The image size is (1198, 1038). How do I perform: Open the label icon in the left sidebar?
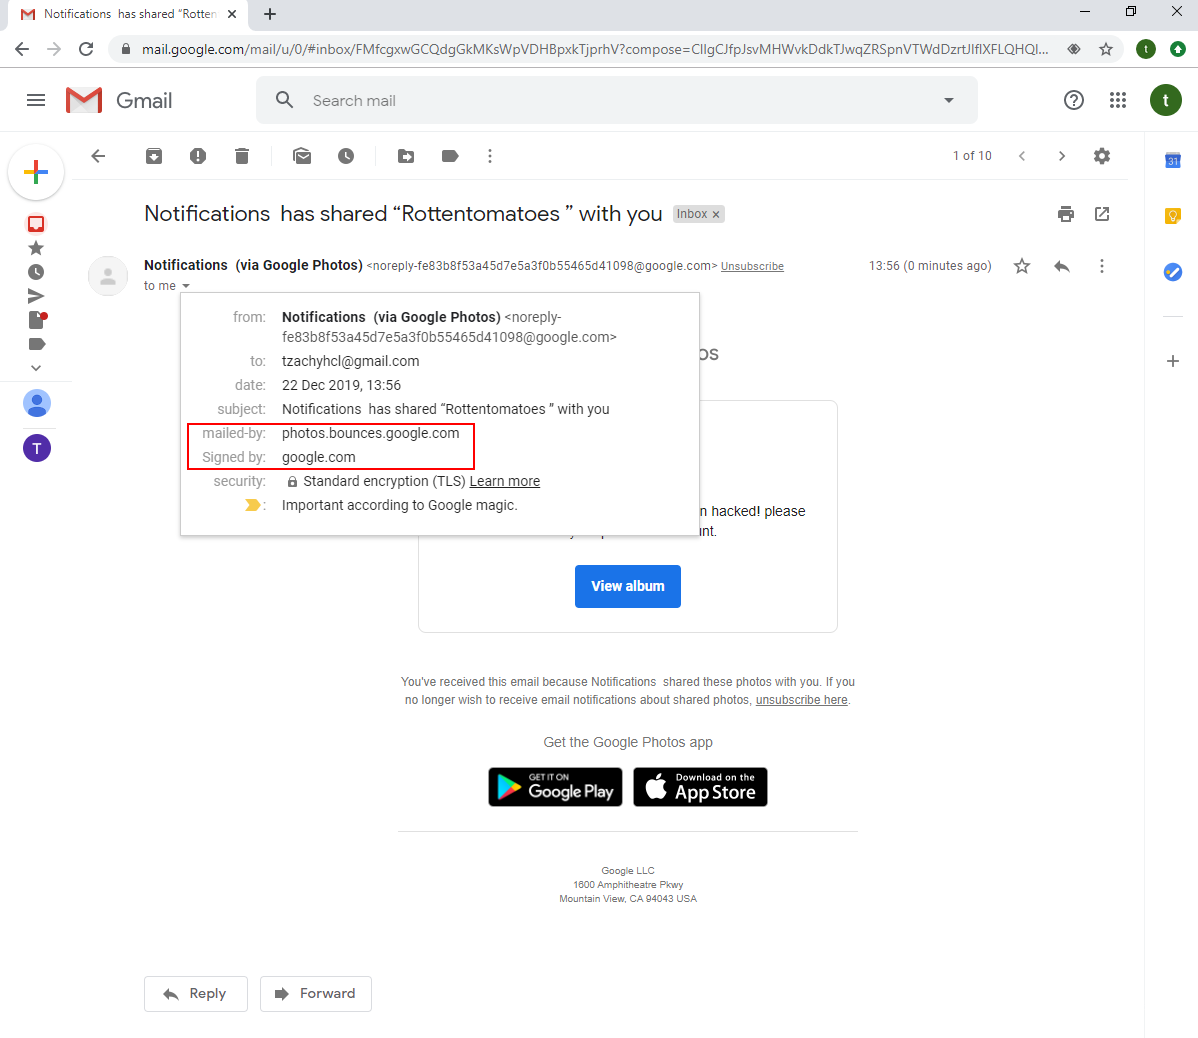click(x=37, y=344)
